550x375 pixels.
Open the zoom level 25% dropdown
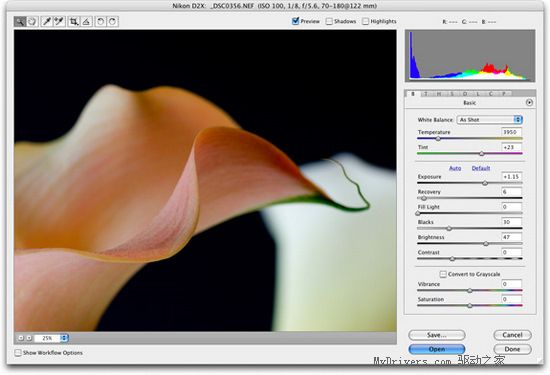tap(51, 338)
